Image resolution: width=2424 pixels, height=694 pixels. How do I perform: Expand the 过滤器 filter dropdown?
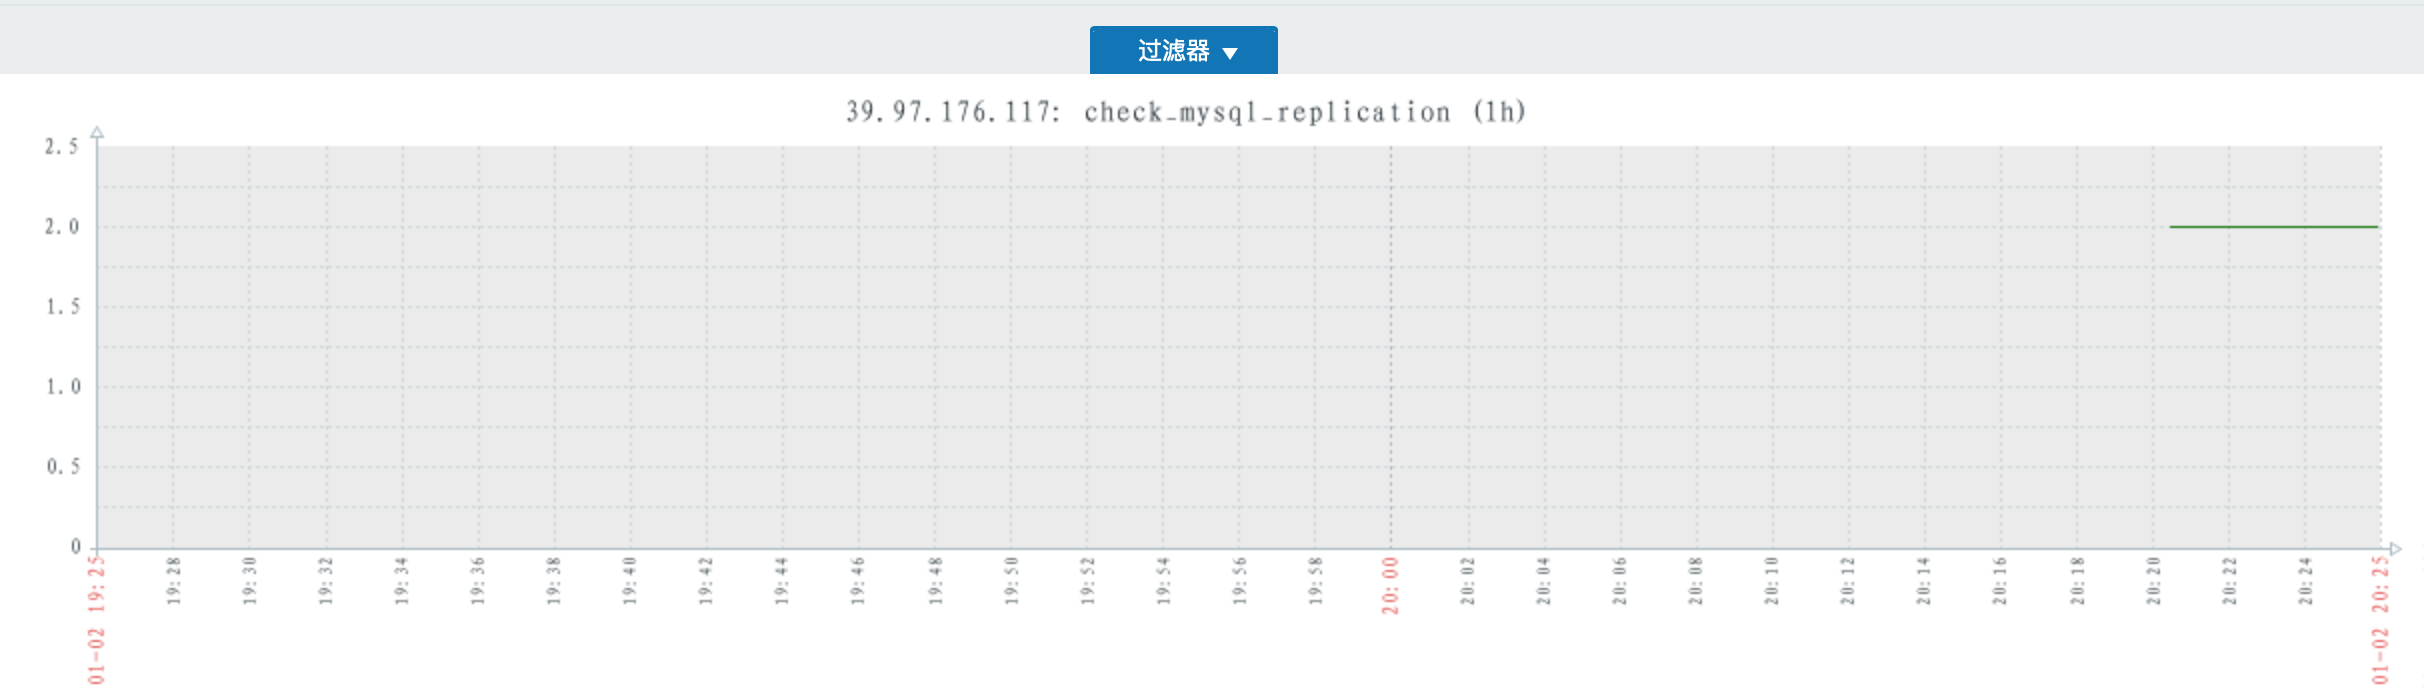(x=1183, y=50)
